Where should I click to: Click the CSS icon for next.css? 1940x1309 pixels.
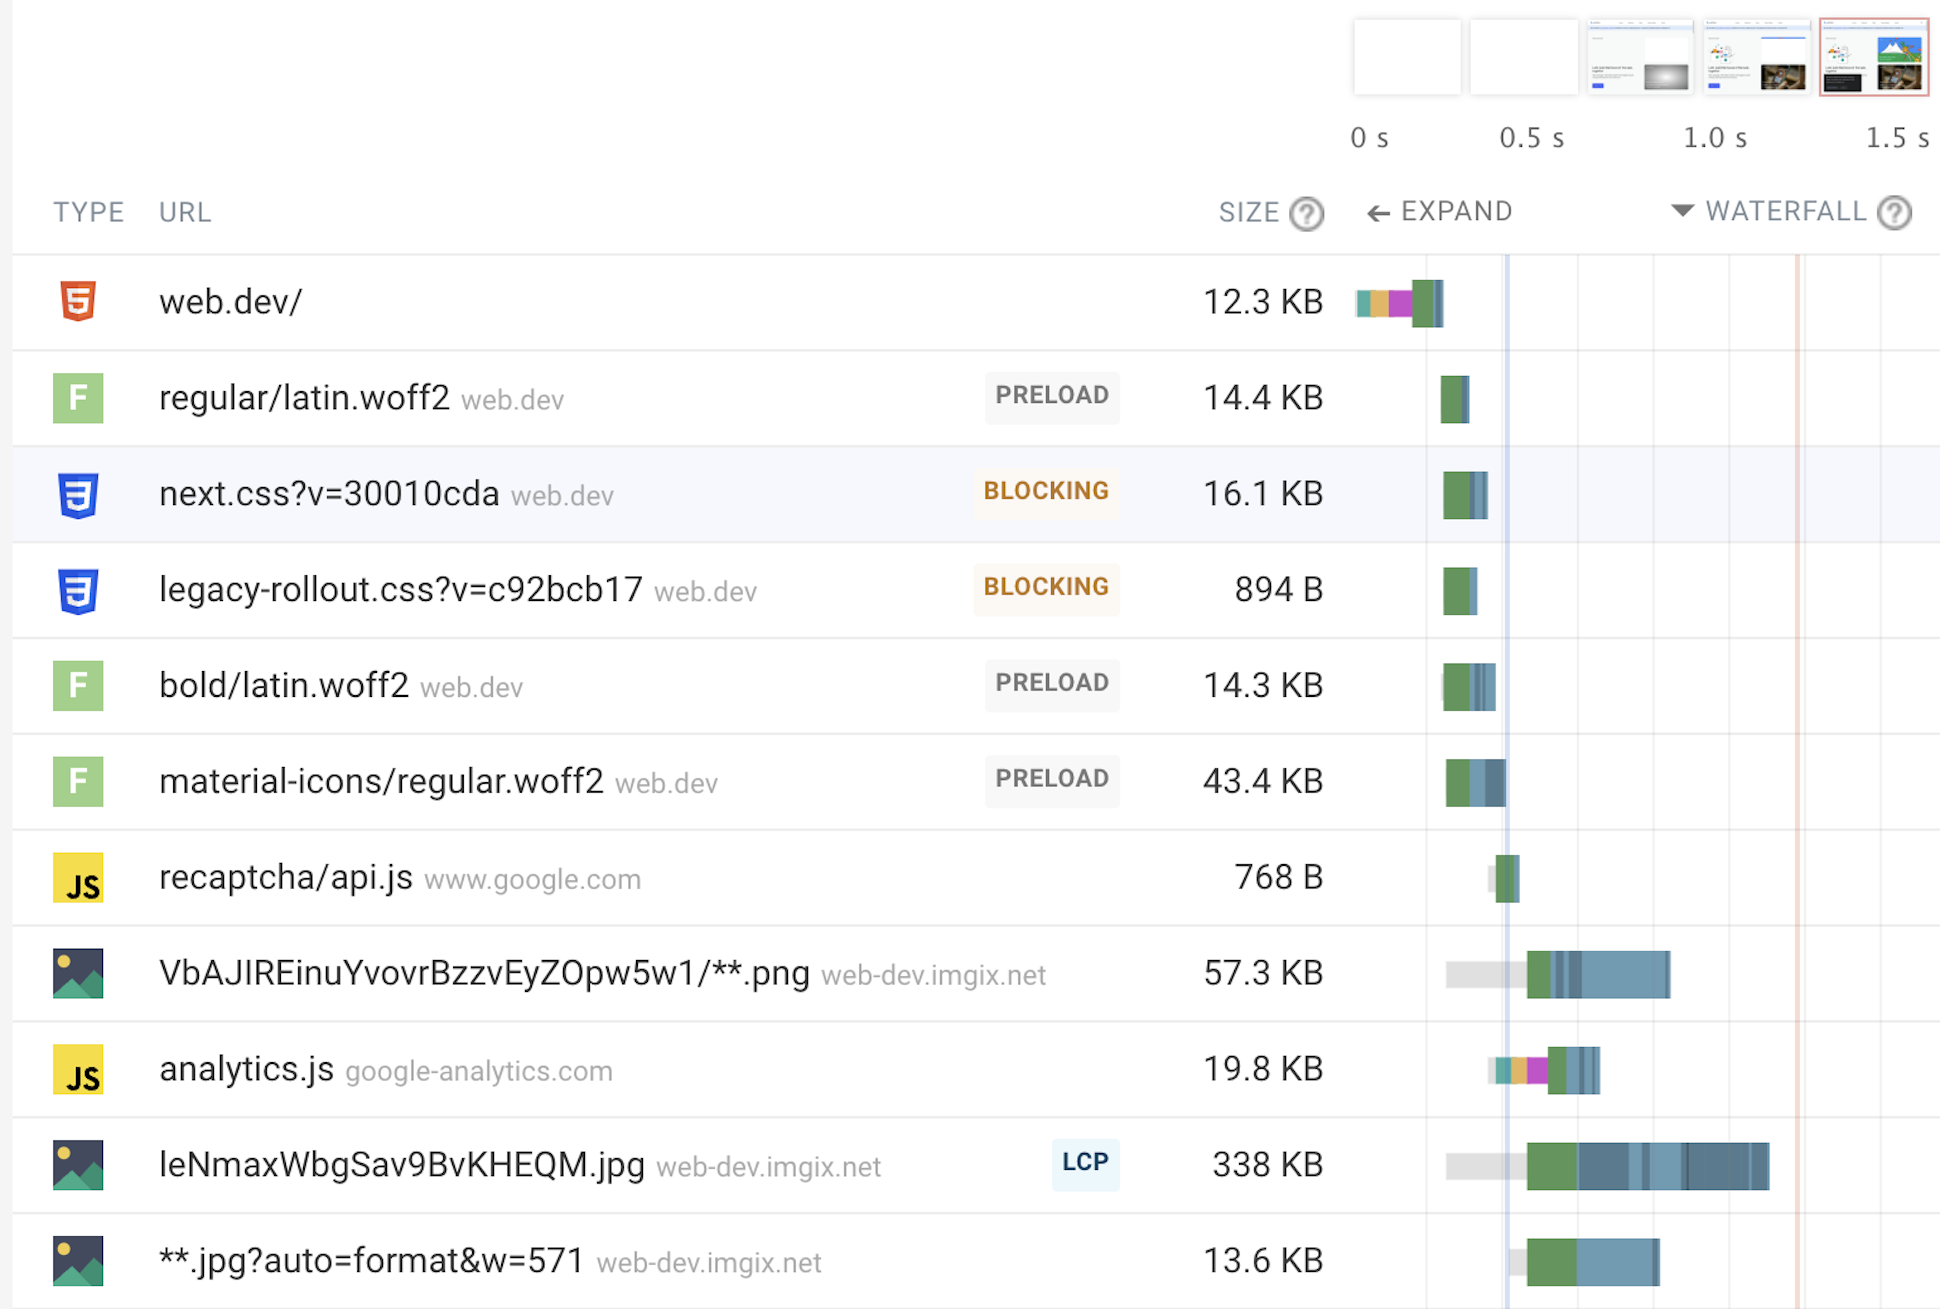[78, 494]
